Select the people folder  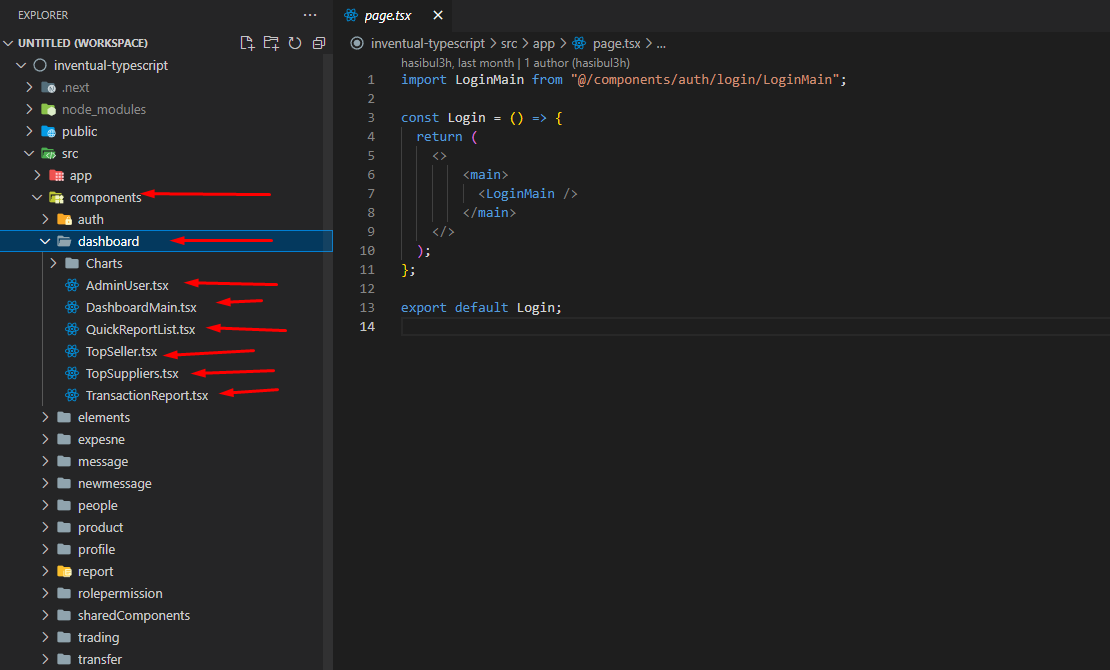coord(98,506)
